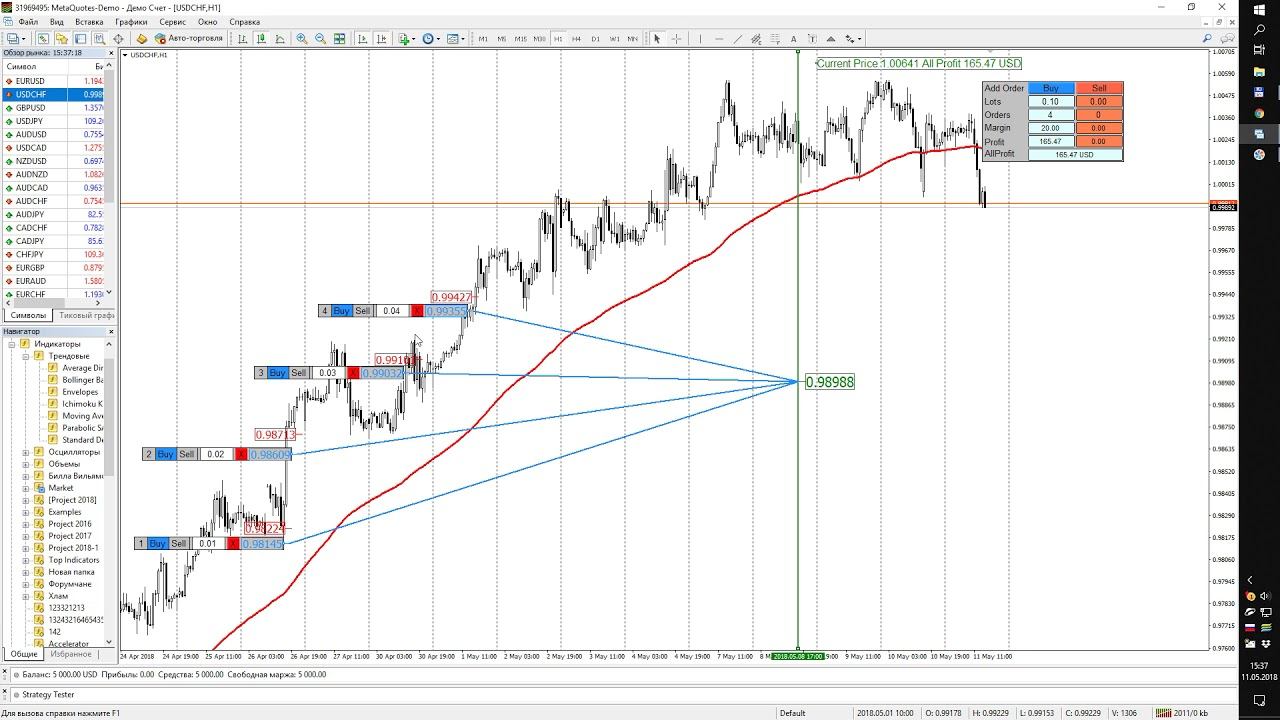The width and height of the screenshot is (1280, 720).
Task: Switch chart to line chart mode
Action: (x=281, y=39)
